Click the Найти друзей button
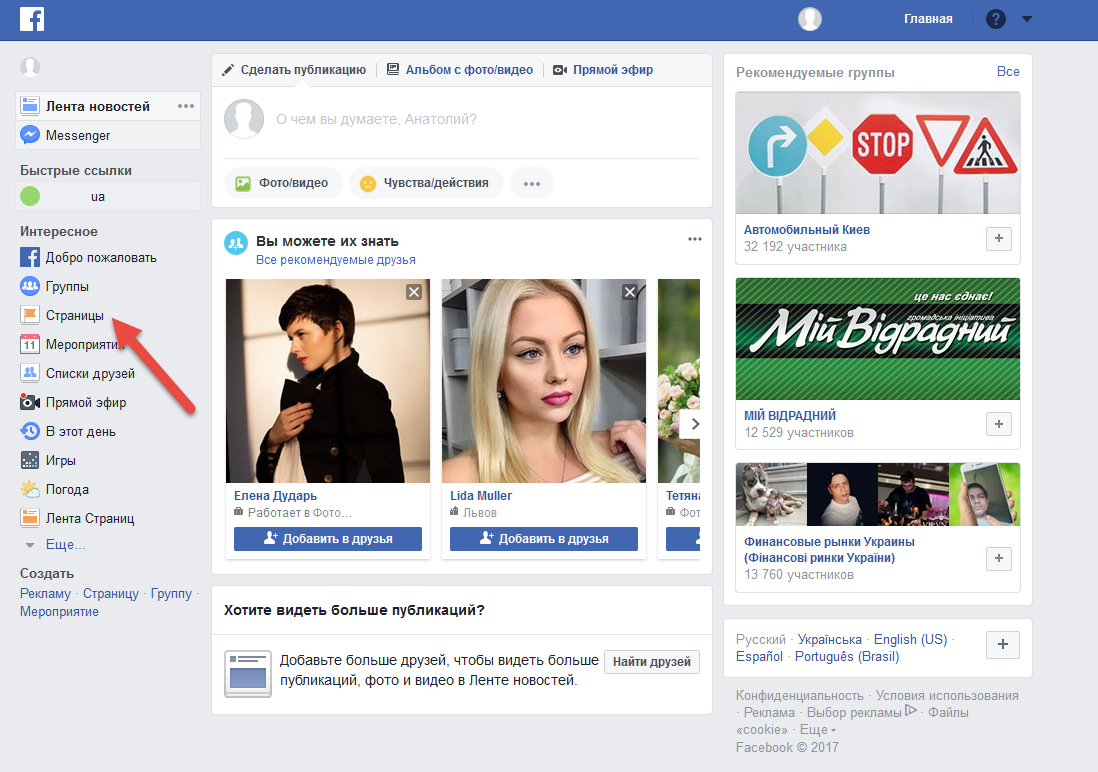This screenshot has height=772, width=1098. tap(651, 661)
